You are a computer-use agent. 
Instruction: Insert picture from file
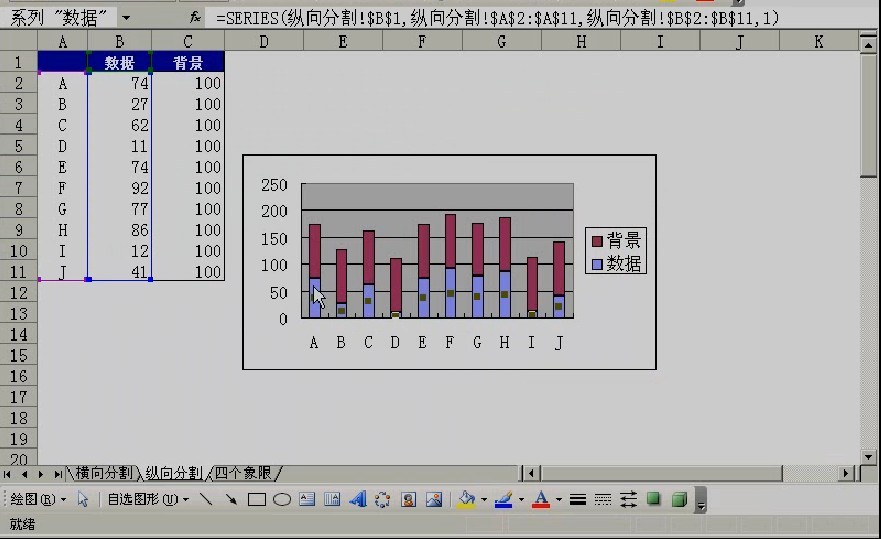click(434, 499)
